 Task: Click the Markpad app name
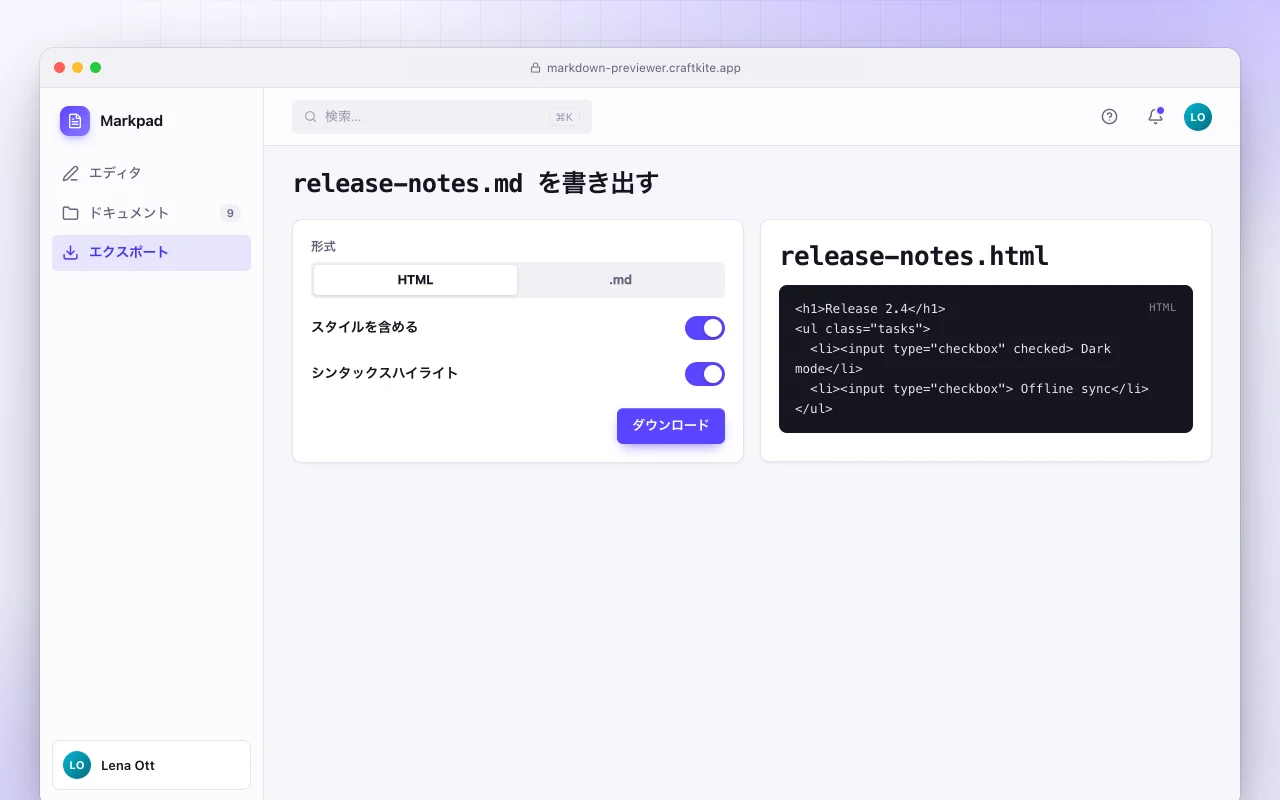[131, 121]
